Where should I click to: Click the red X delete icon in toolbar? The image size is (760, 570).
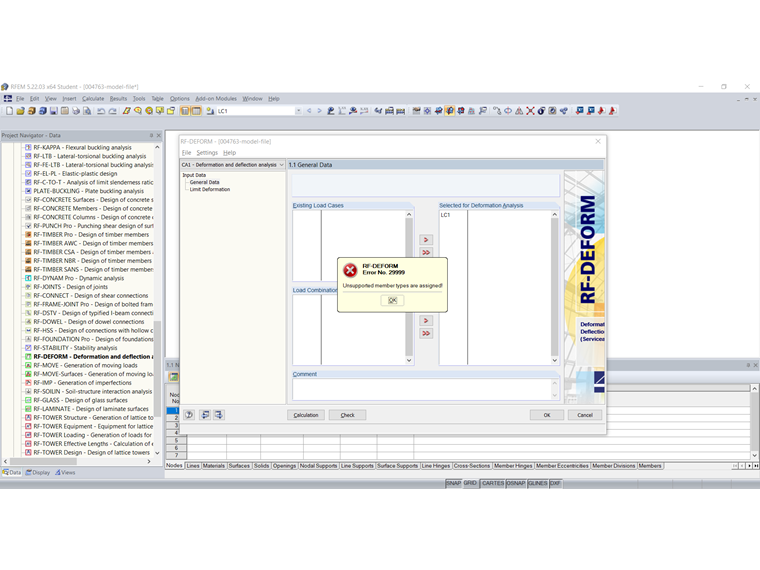[x=530, y=111]
